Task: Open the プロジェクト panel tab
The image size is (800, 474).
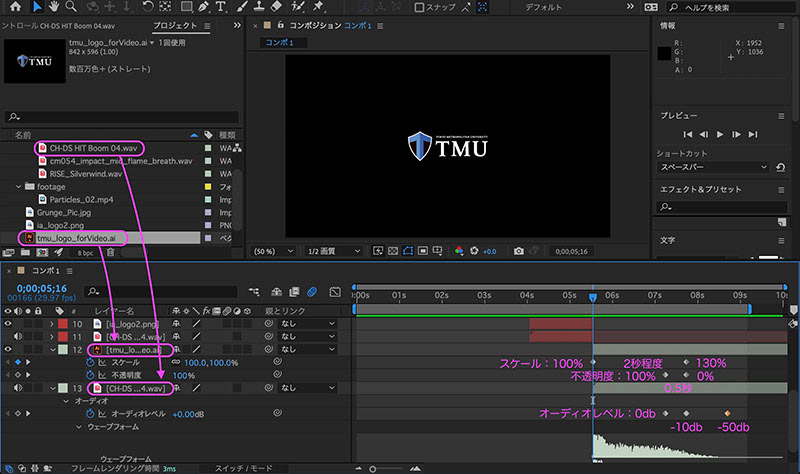Action: click(x=175, y=26)
